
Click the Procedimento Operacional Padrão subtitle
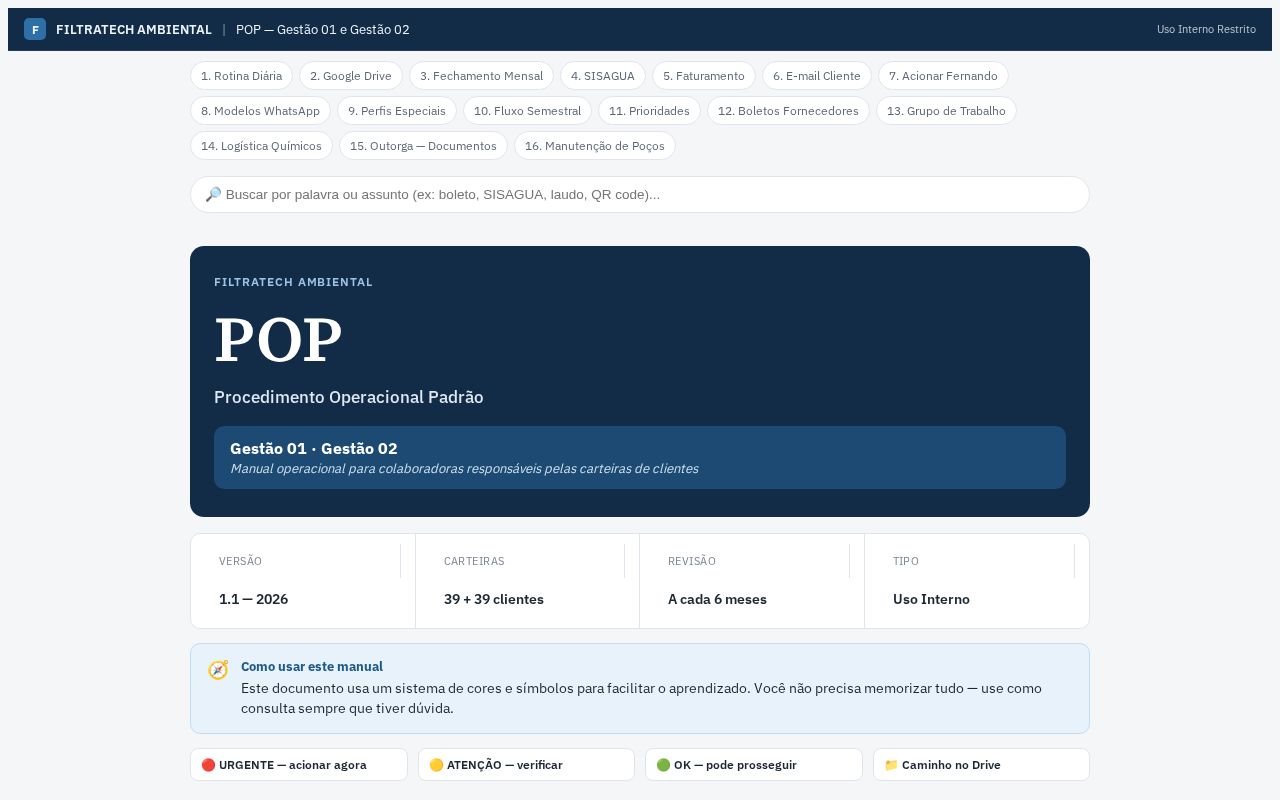(349, 398)
